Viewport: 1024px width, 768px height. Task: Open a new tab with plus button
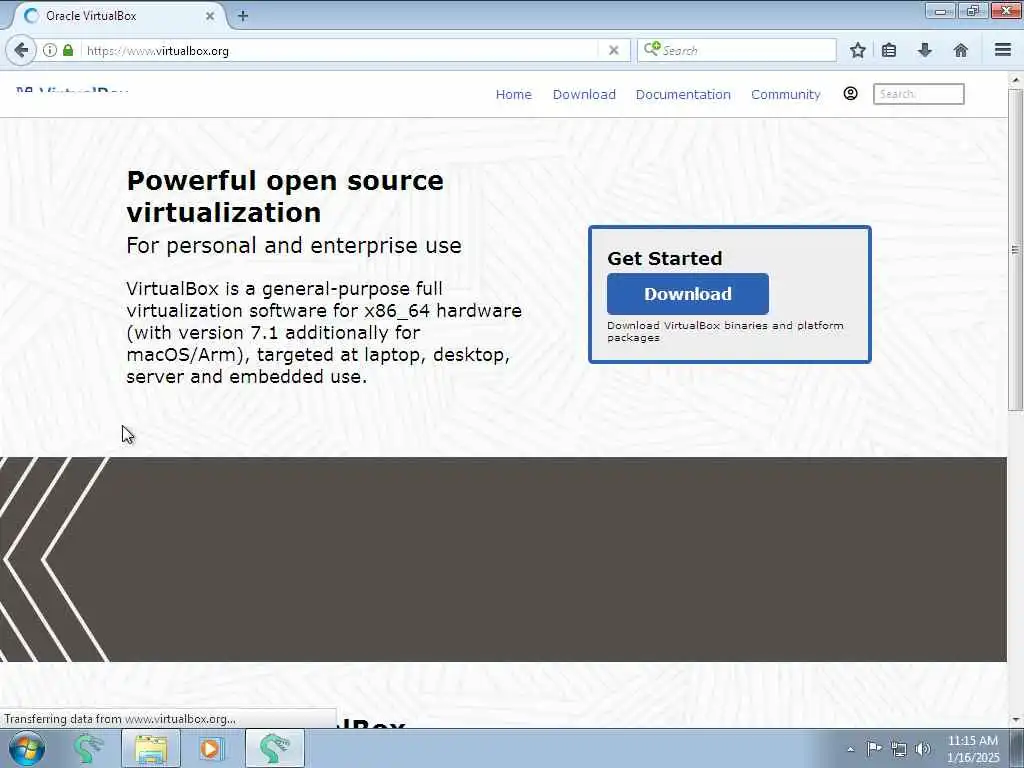coord(243,16)
